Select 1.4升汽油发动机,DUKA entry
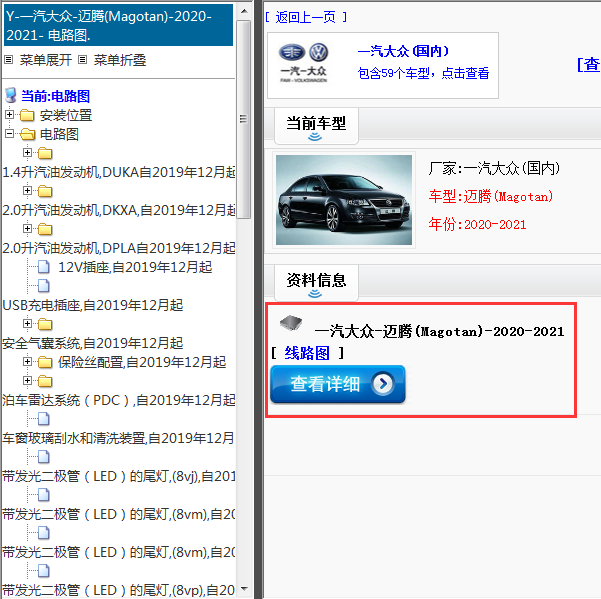This screenshot has height=599, width=601. [x=118, y=172]
